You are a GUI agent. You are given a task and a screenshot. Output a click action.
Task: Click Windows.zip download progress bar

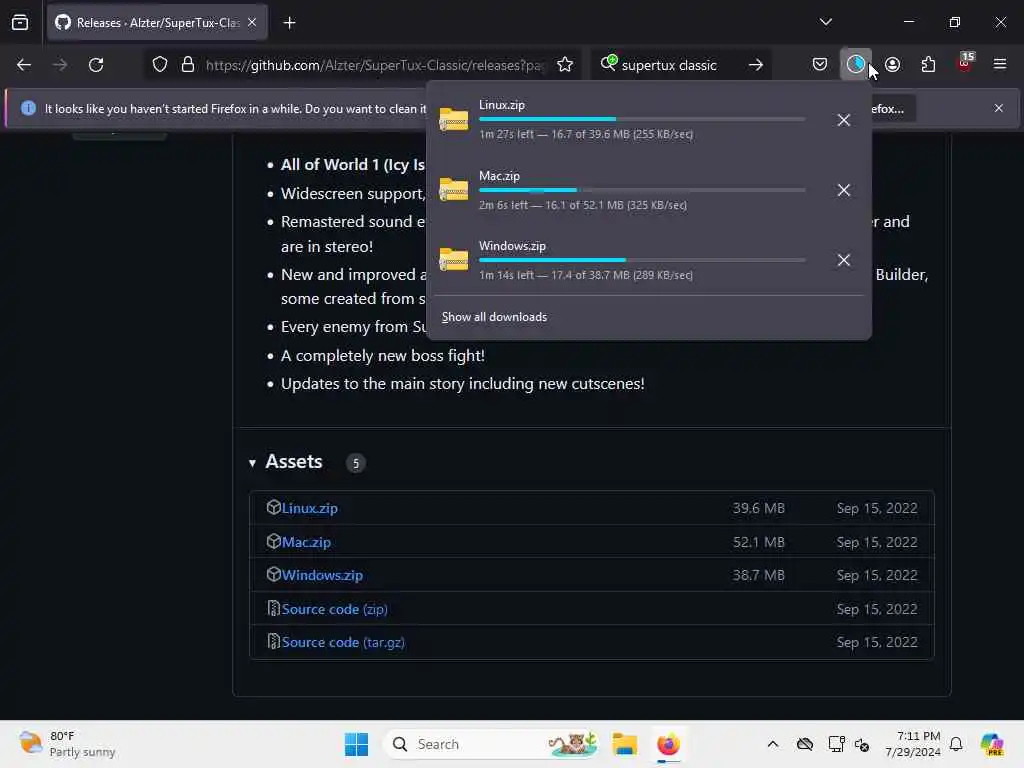tap(642, 260)
